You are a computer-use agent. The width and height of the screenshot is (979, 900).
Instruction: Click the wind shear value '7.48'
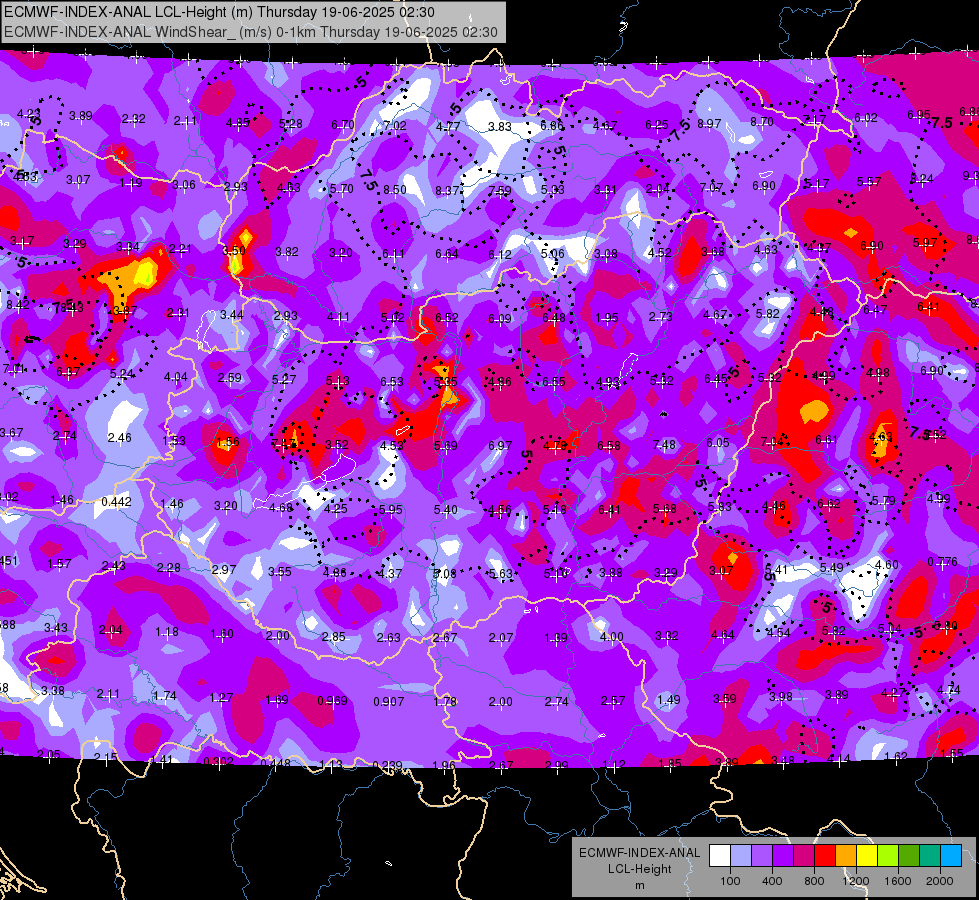(664, 445)
